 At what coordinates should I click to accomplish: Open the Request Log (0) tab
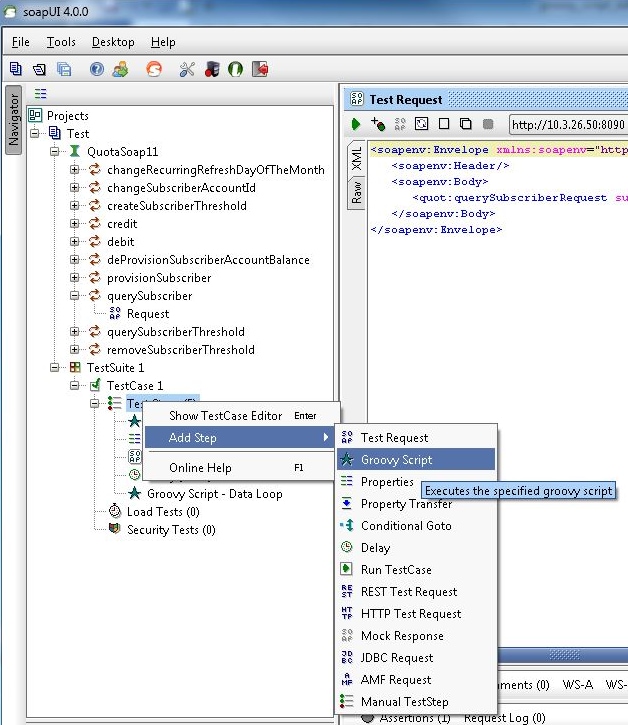(x=505, y=718)
